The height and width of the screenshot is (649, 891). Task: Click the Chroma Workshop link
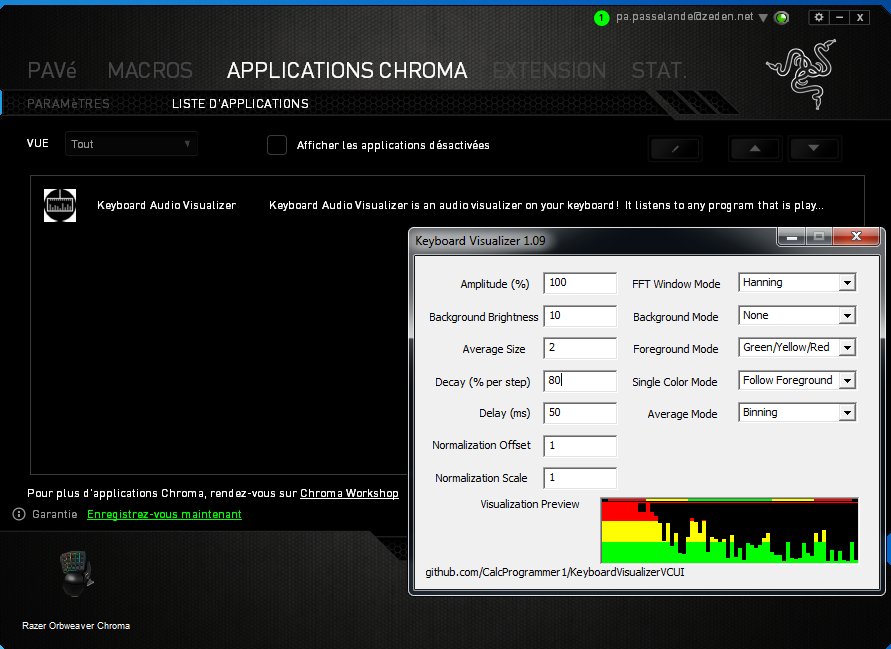(x=349, y=493)
